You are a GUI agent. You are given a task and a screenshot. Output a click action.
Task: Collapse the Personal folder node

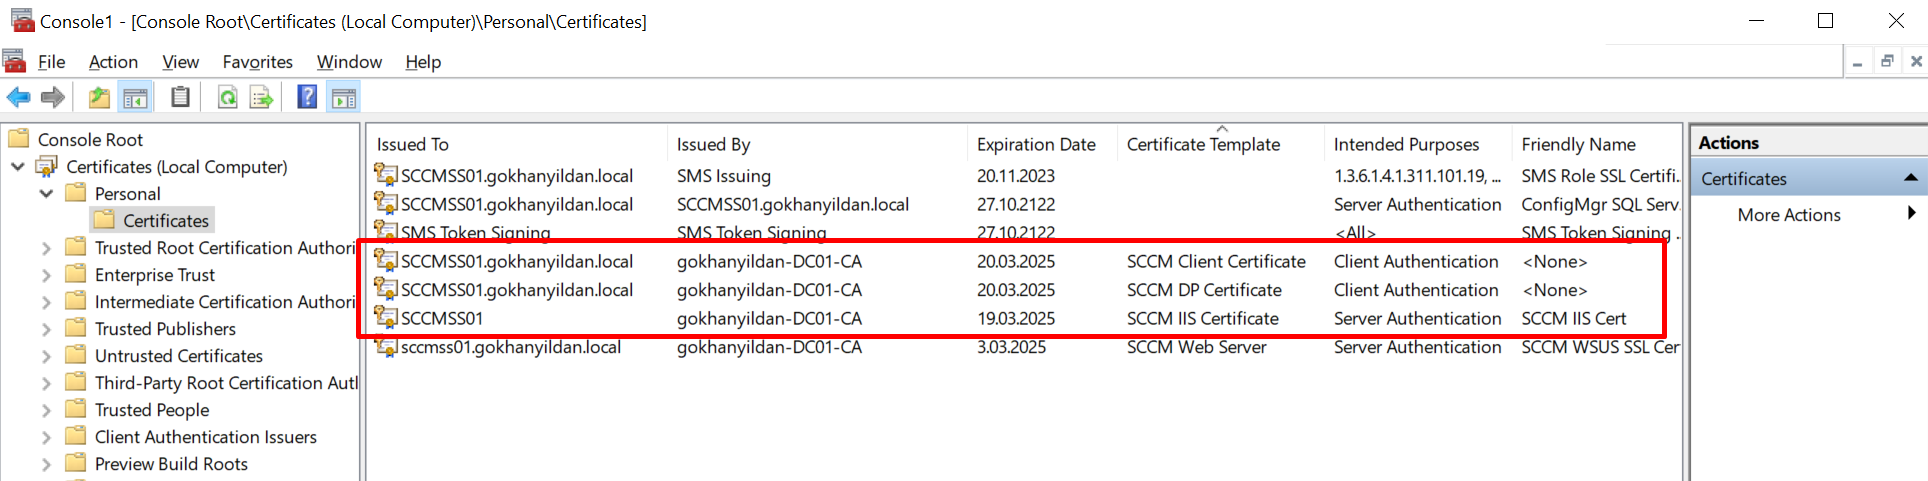point(46,193)
